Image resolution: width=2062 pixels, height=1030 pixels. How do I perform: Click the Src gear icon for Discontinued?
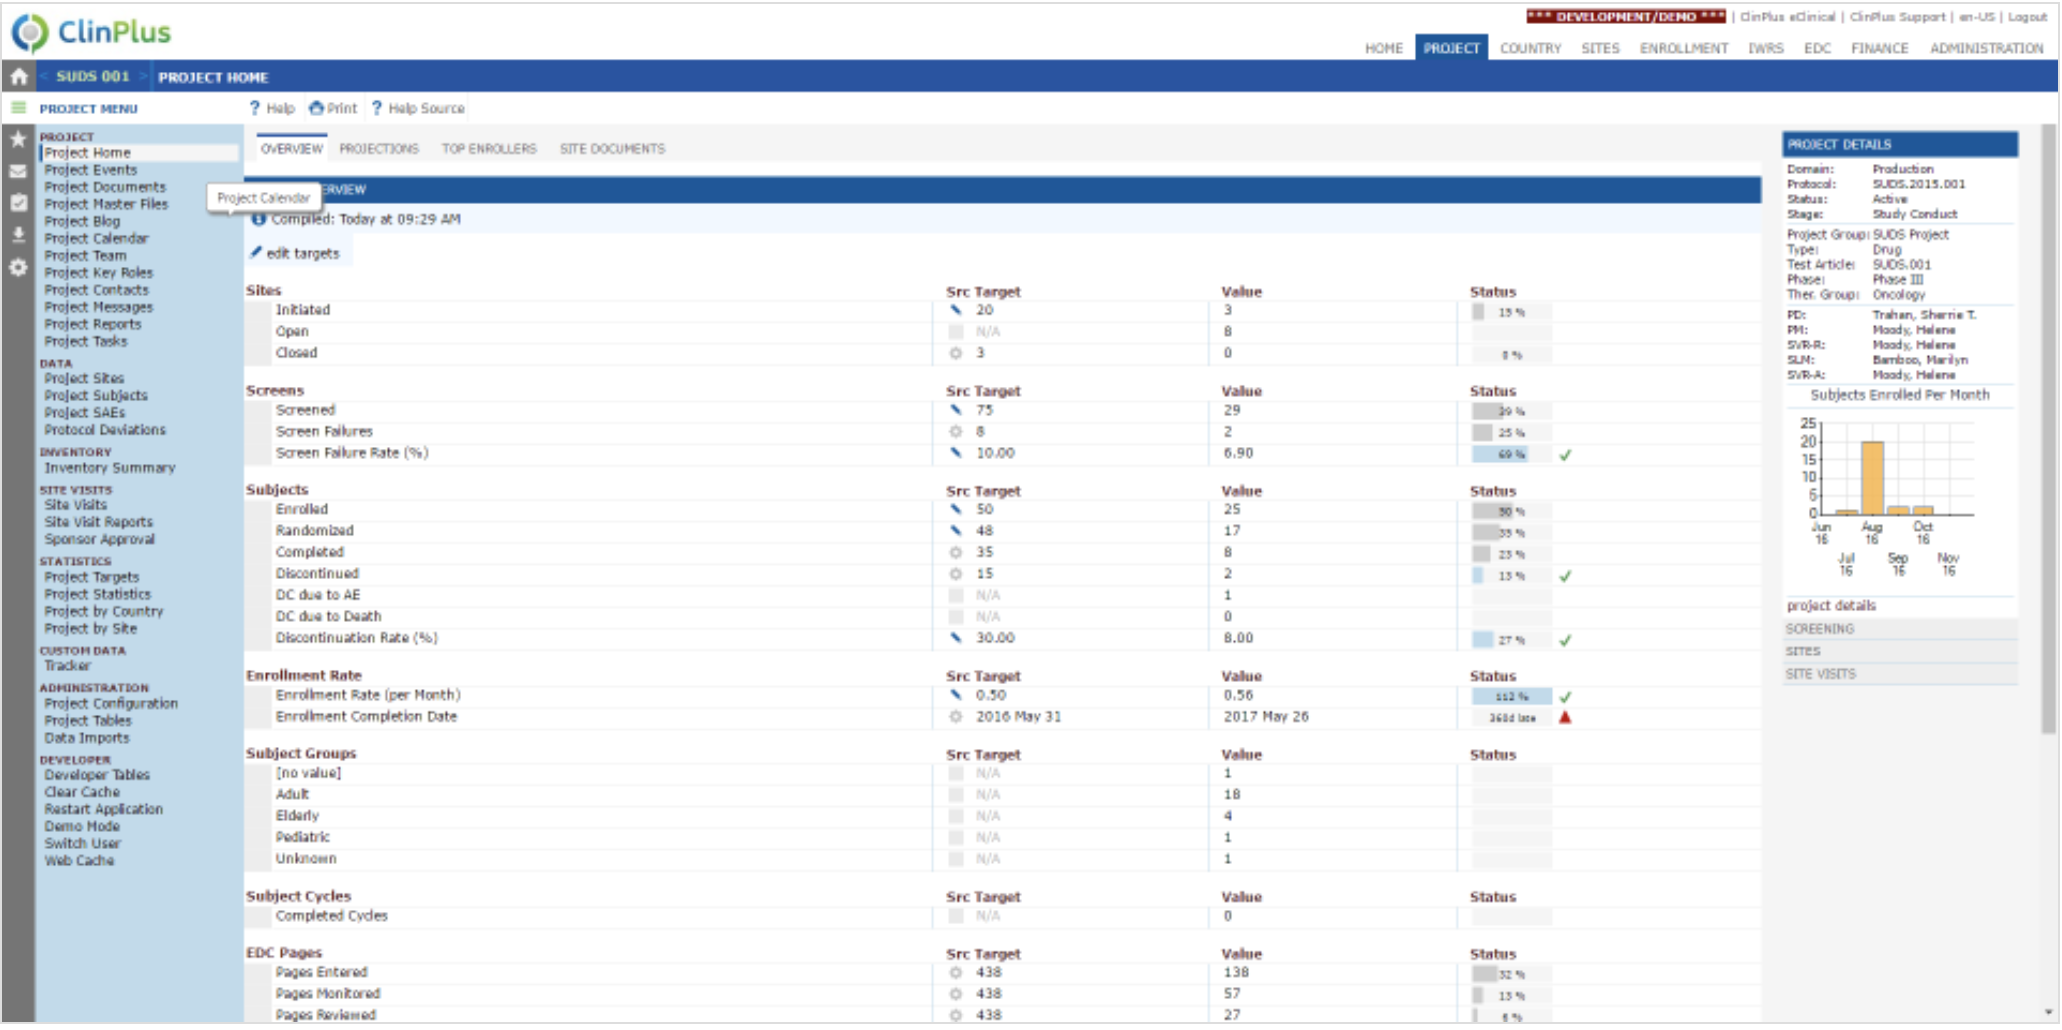click(956, 574)
